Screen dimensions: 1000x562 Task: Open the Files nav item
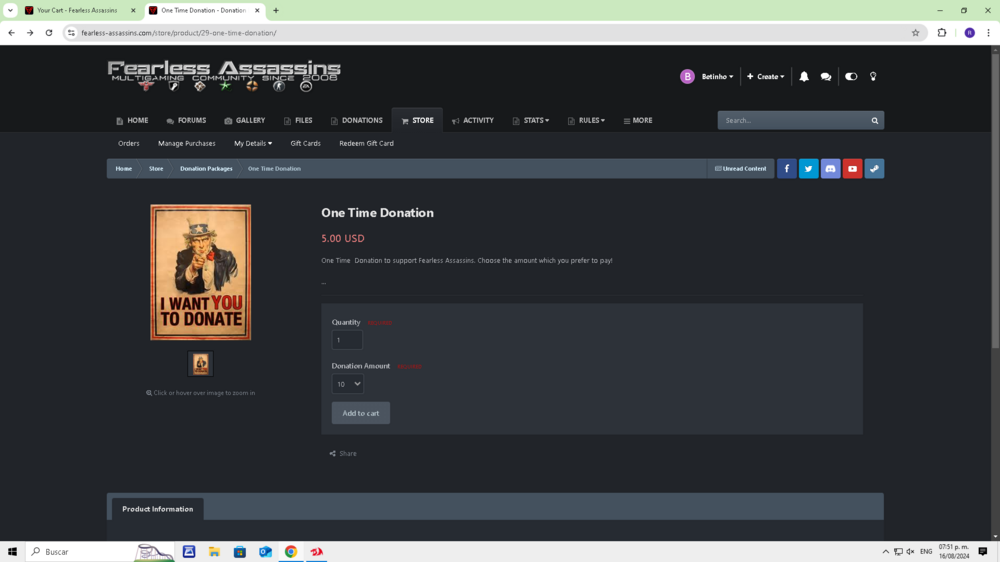click(x=298, y=121)
